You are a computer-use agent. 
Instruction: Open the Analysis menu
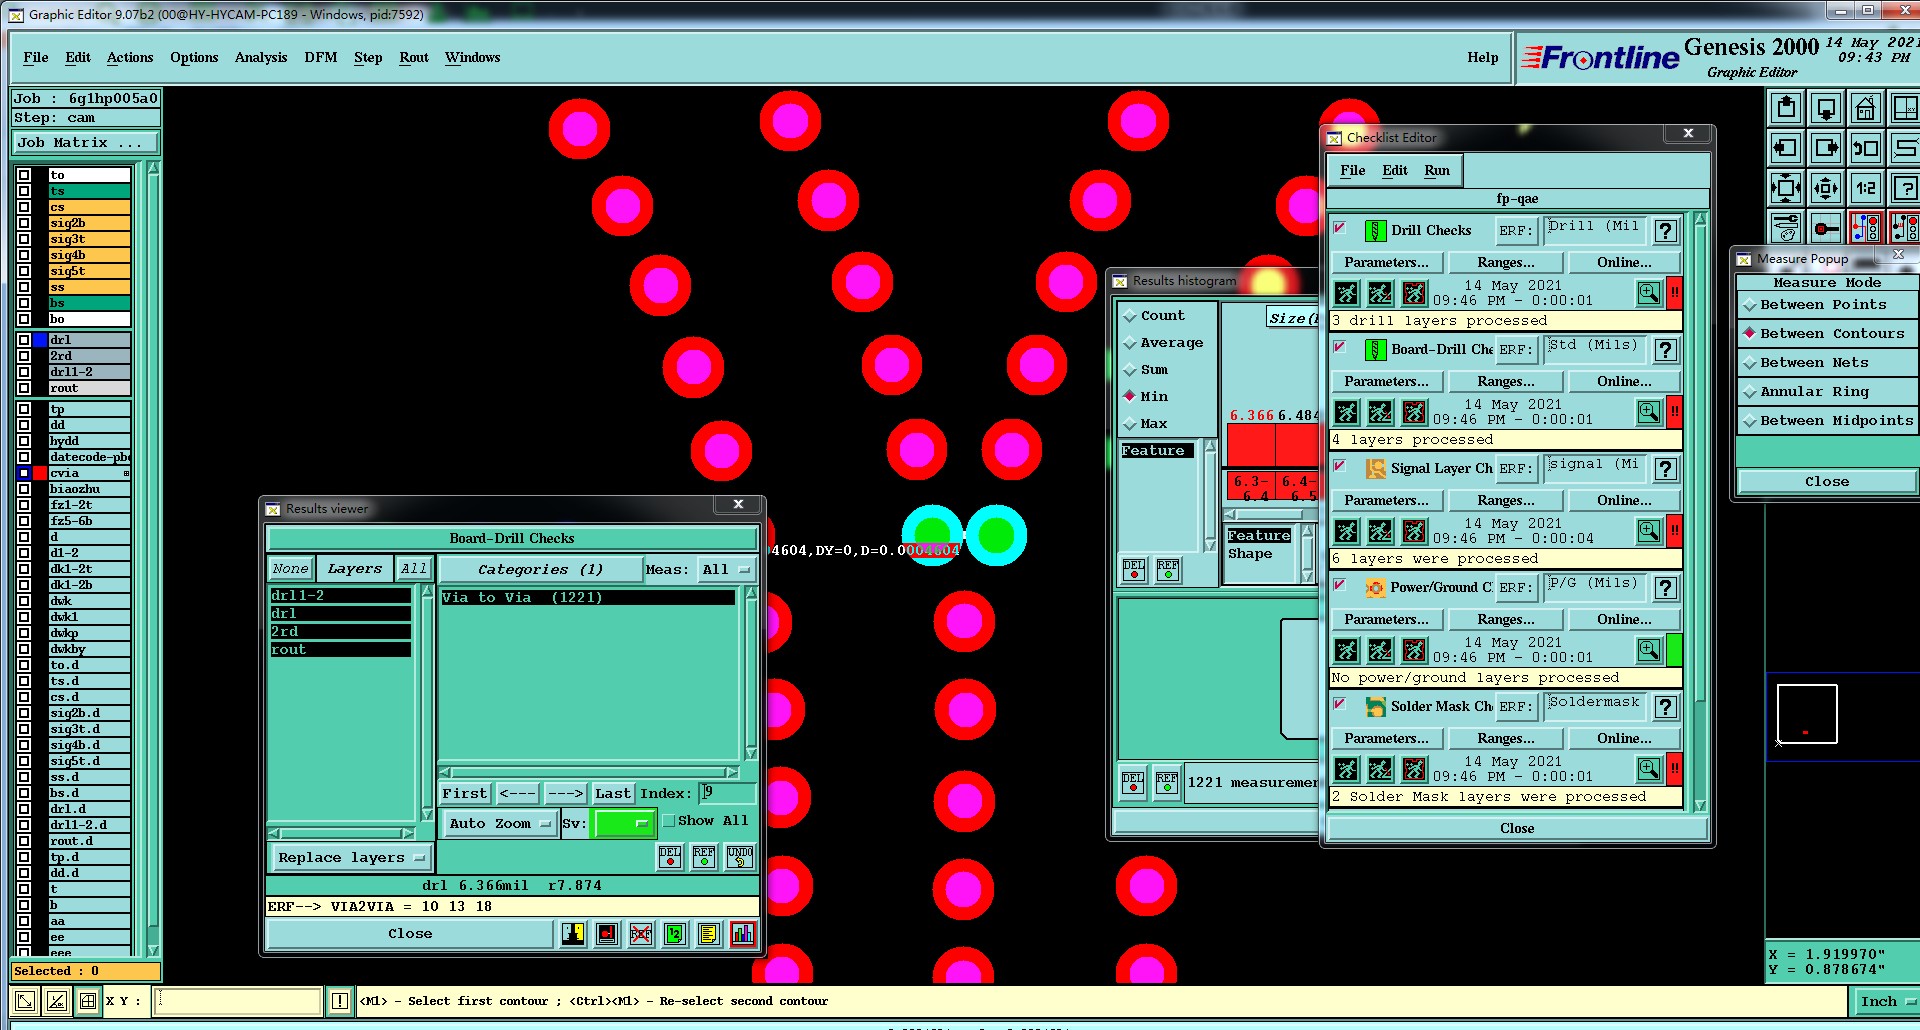coord(261,58)
